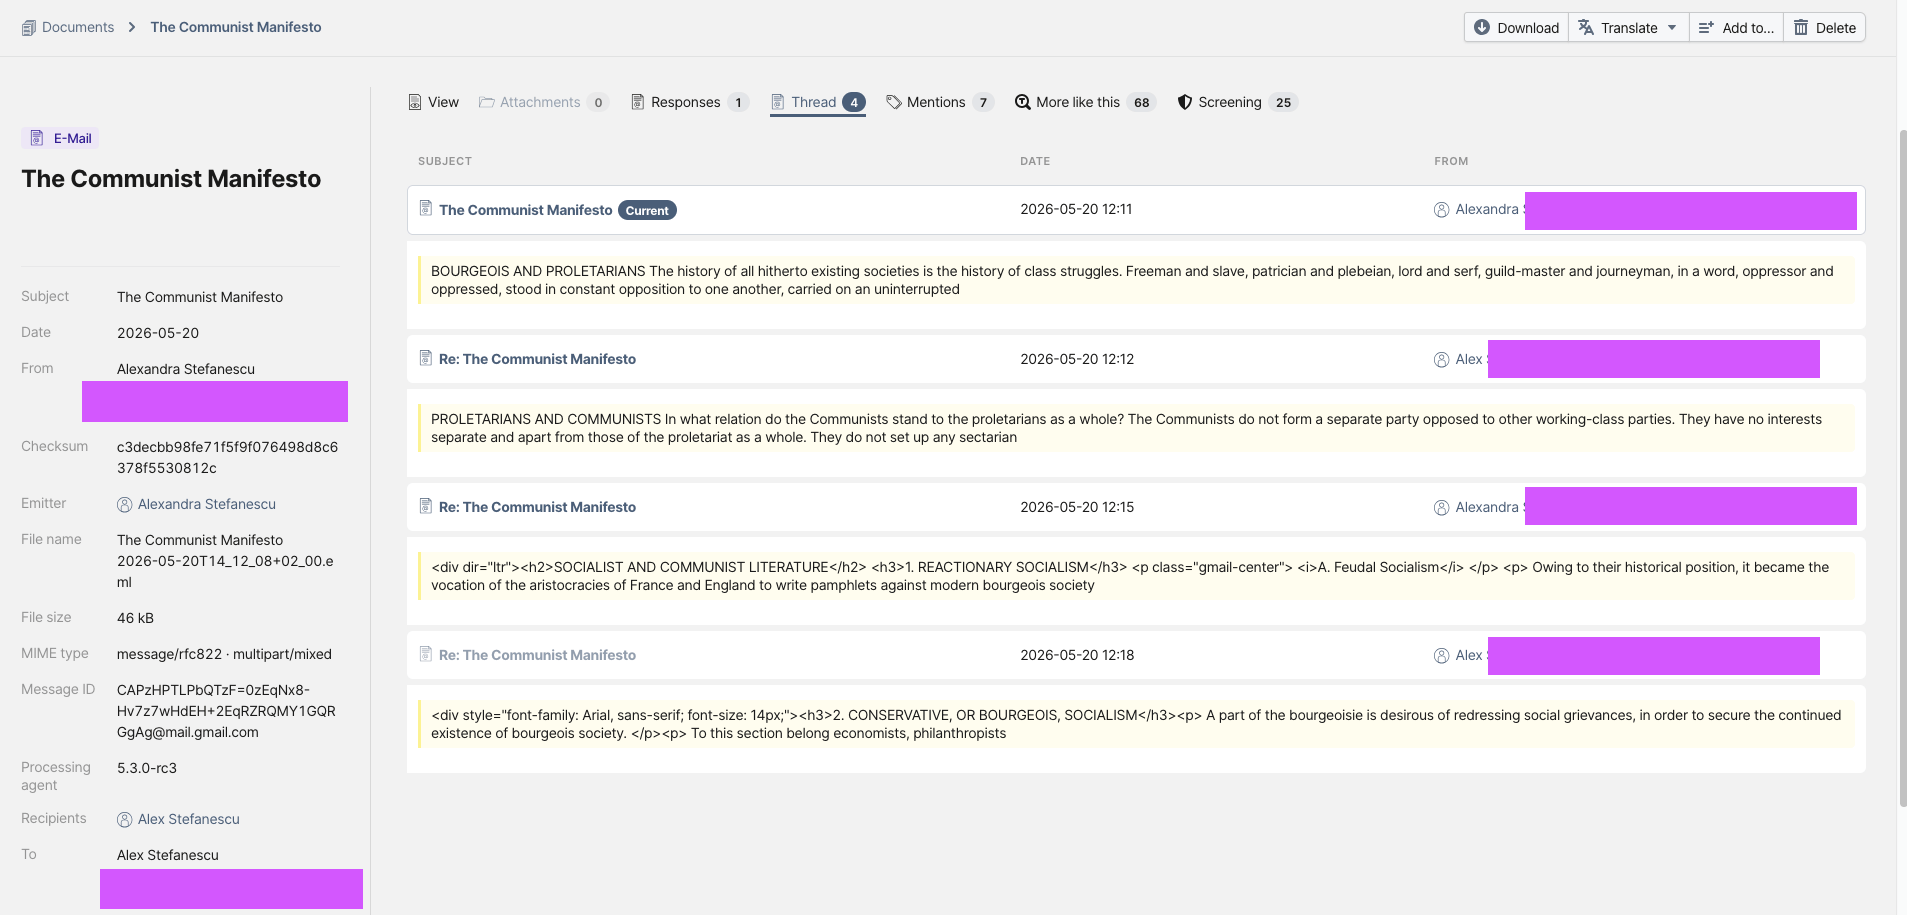Click the E-Mail type badge
The width and height of the screenshot is (1907, 915).
pyautogui.click(x=60, y=138)
